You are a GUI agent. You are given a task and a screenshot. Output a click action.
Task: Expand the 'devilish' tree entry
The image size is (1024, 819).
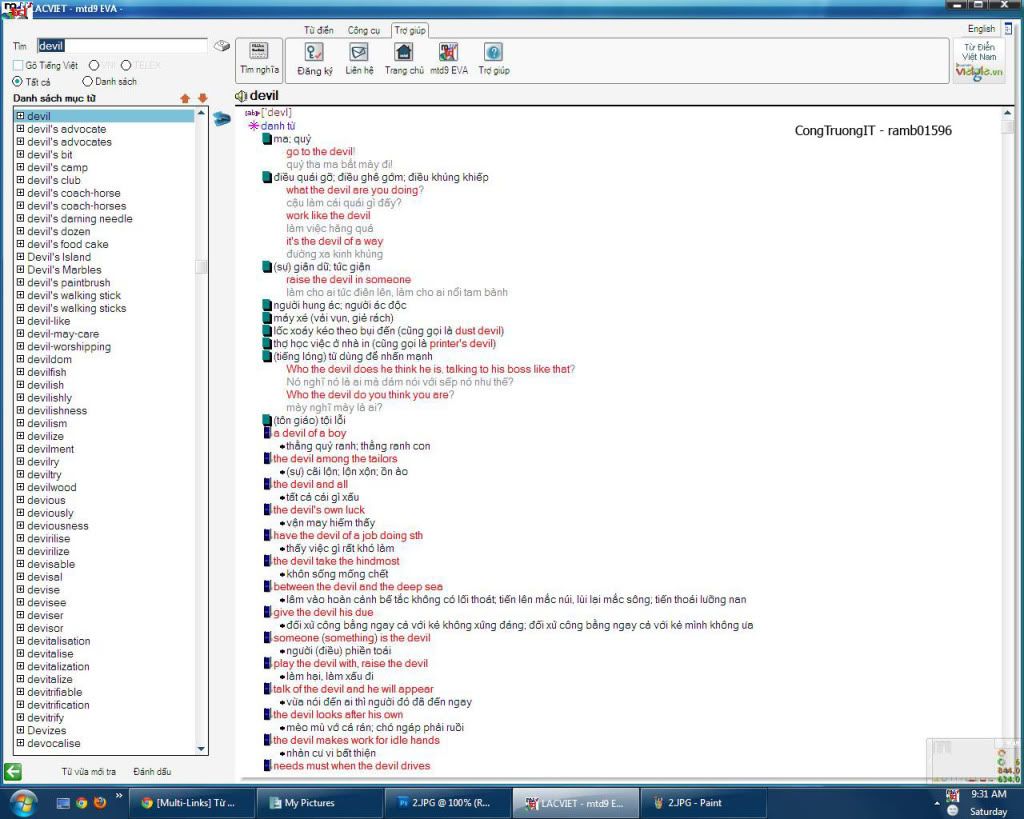[20, 385]
